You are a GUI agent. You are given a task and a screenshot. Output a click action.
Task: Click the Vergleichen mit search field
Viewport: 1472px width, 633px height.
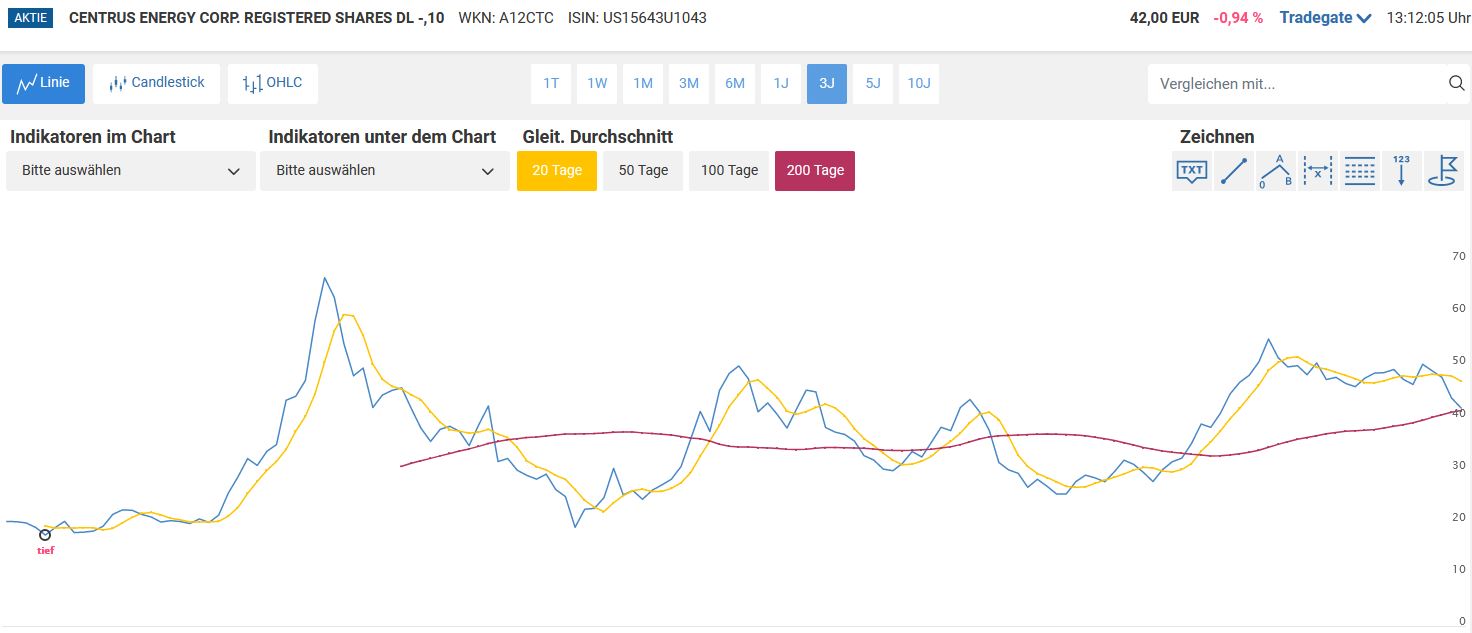[x=1295, y=84]
